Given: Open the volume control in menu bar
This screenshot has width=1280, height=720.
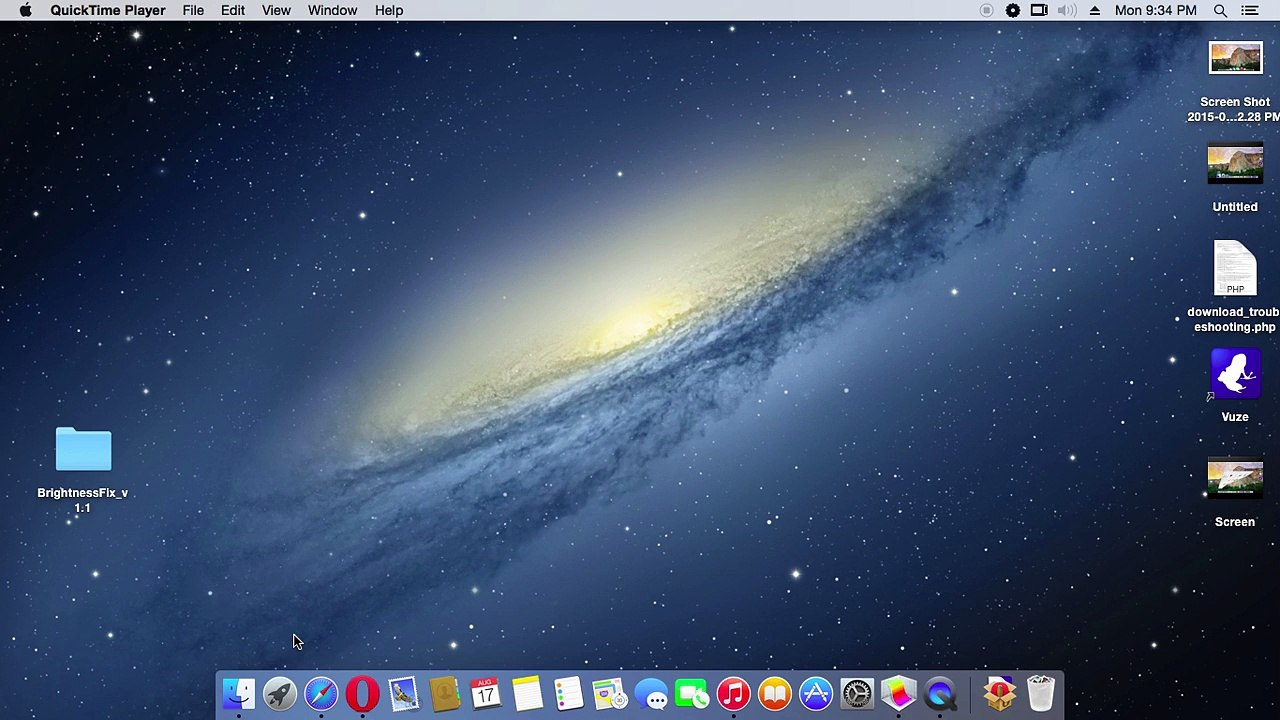Looking at the screenshot, I should pyautogui.click(x=1066, y=10).
